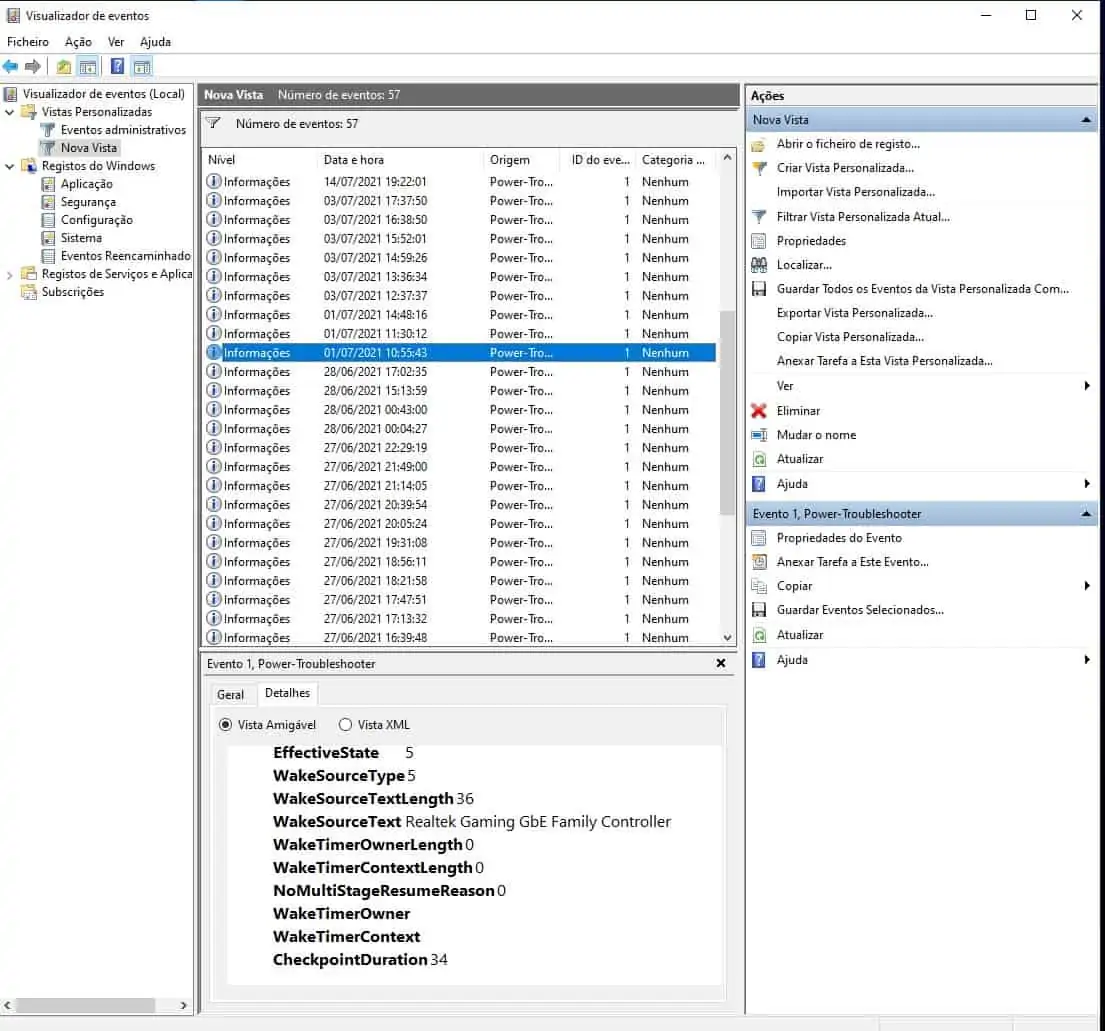Click Anexar Tarefa a Este Evento
The image size is (1105, 1031).
point(852,562)
